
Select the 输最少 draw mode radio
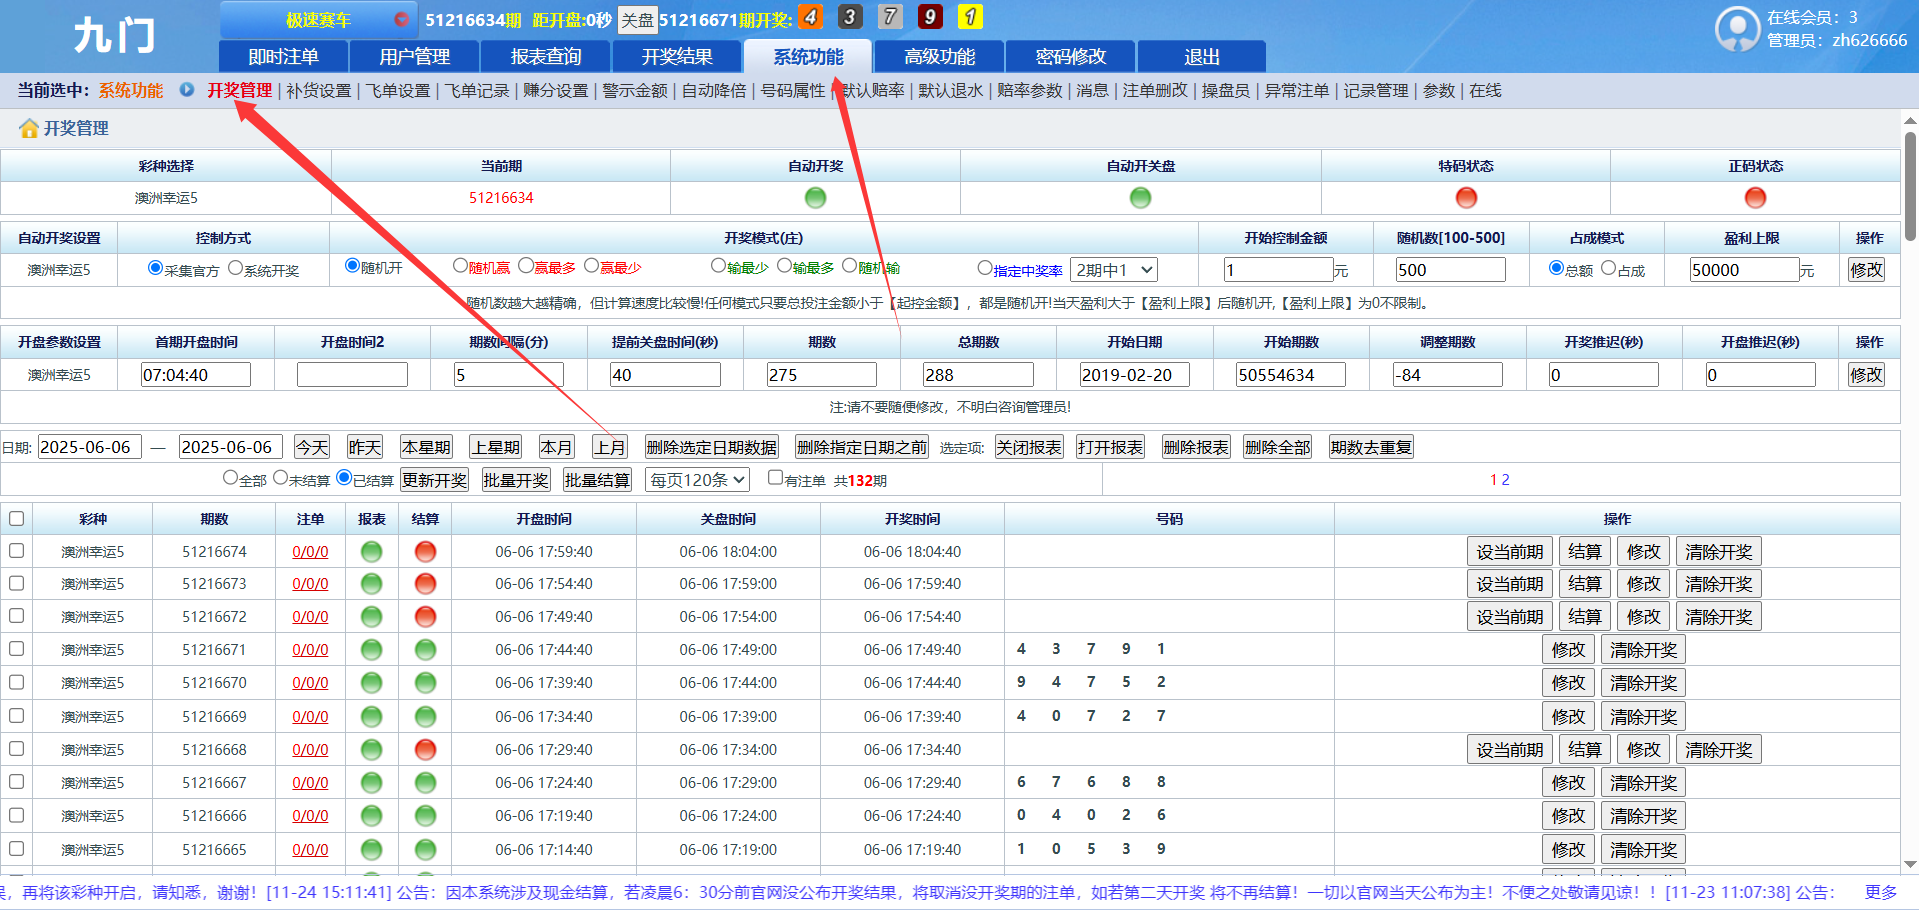[x=718, y=266]
